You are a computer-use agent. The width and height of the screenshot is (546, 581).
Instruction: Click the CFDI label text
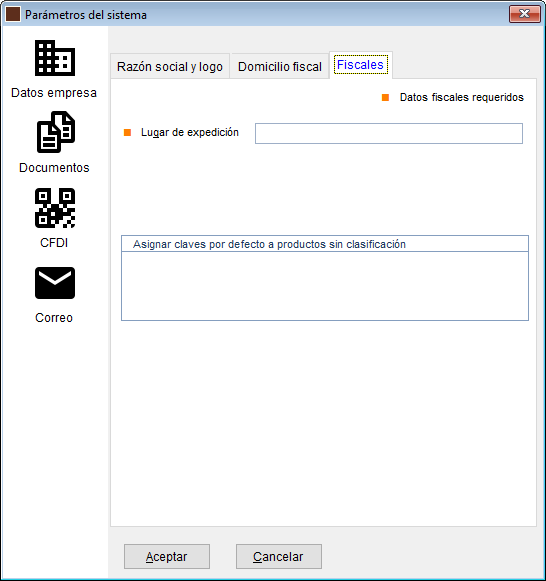coord(54,243)
